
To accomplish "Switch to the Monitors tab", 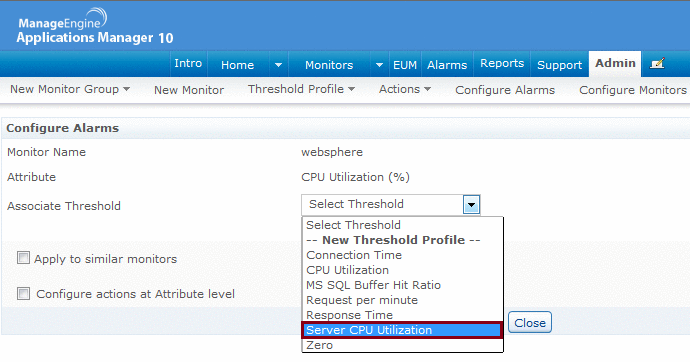I will coord(329,65).
